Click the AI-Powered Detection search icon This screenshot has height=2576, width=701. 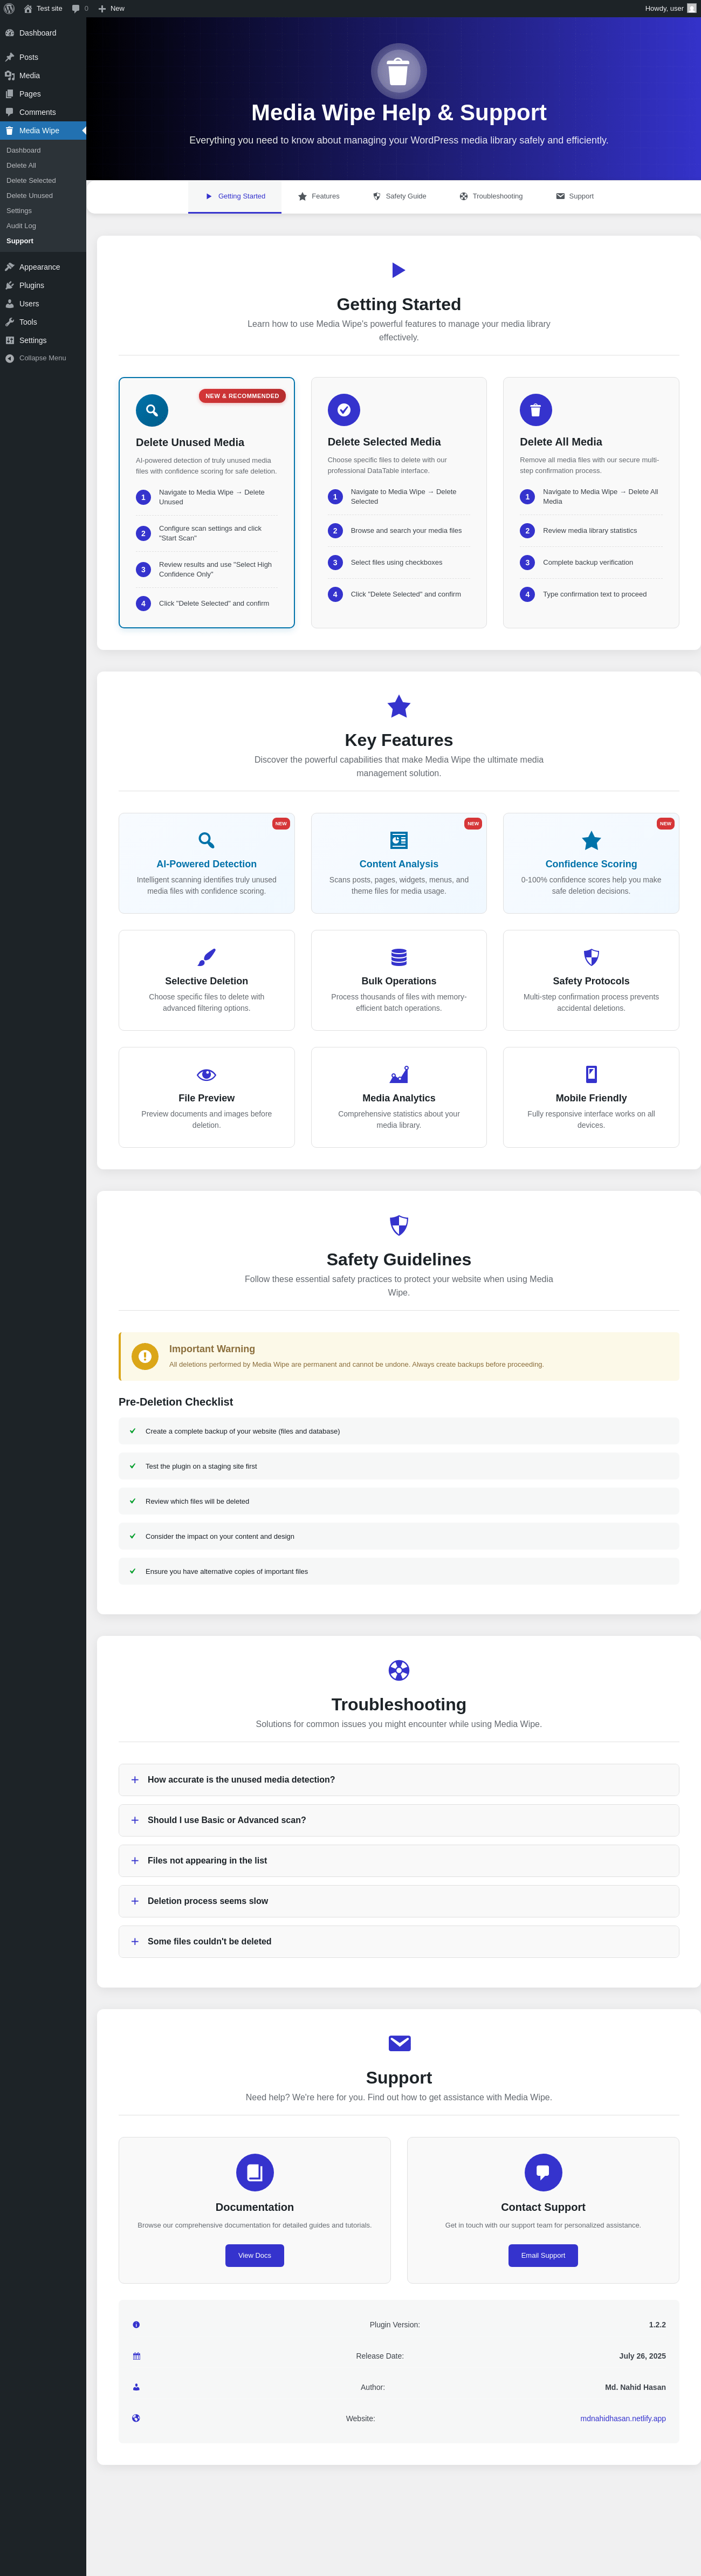pos(206,840)
